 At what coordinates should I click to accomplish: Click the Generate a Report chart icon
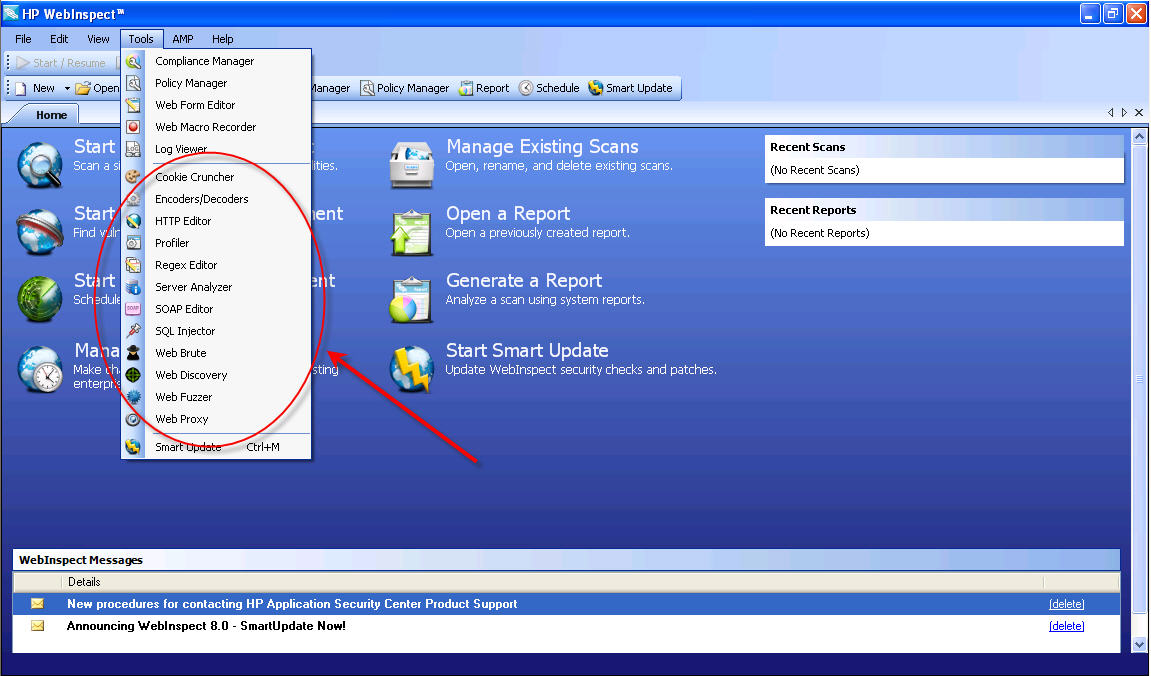coord(412,299)
